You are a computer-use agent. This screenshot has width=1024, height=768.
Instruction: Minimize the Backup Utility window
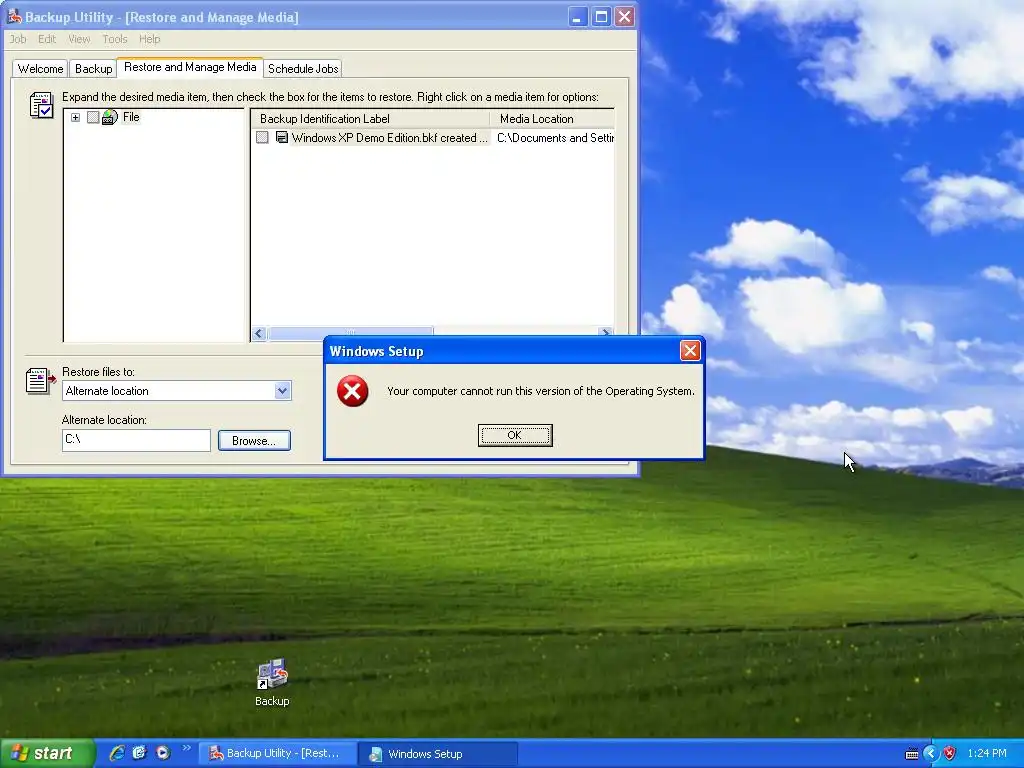(x=577, y=16)
